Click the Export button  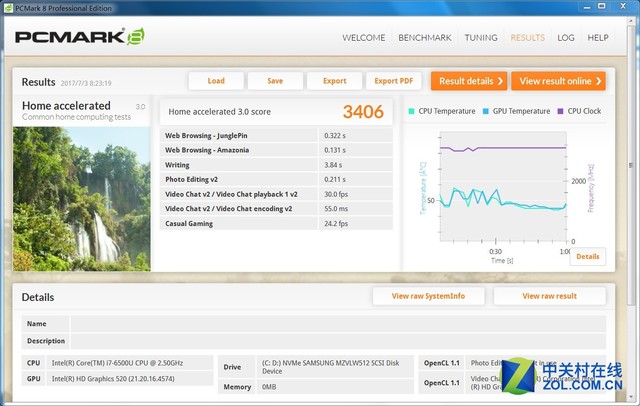[x=334, y=81]
